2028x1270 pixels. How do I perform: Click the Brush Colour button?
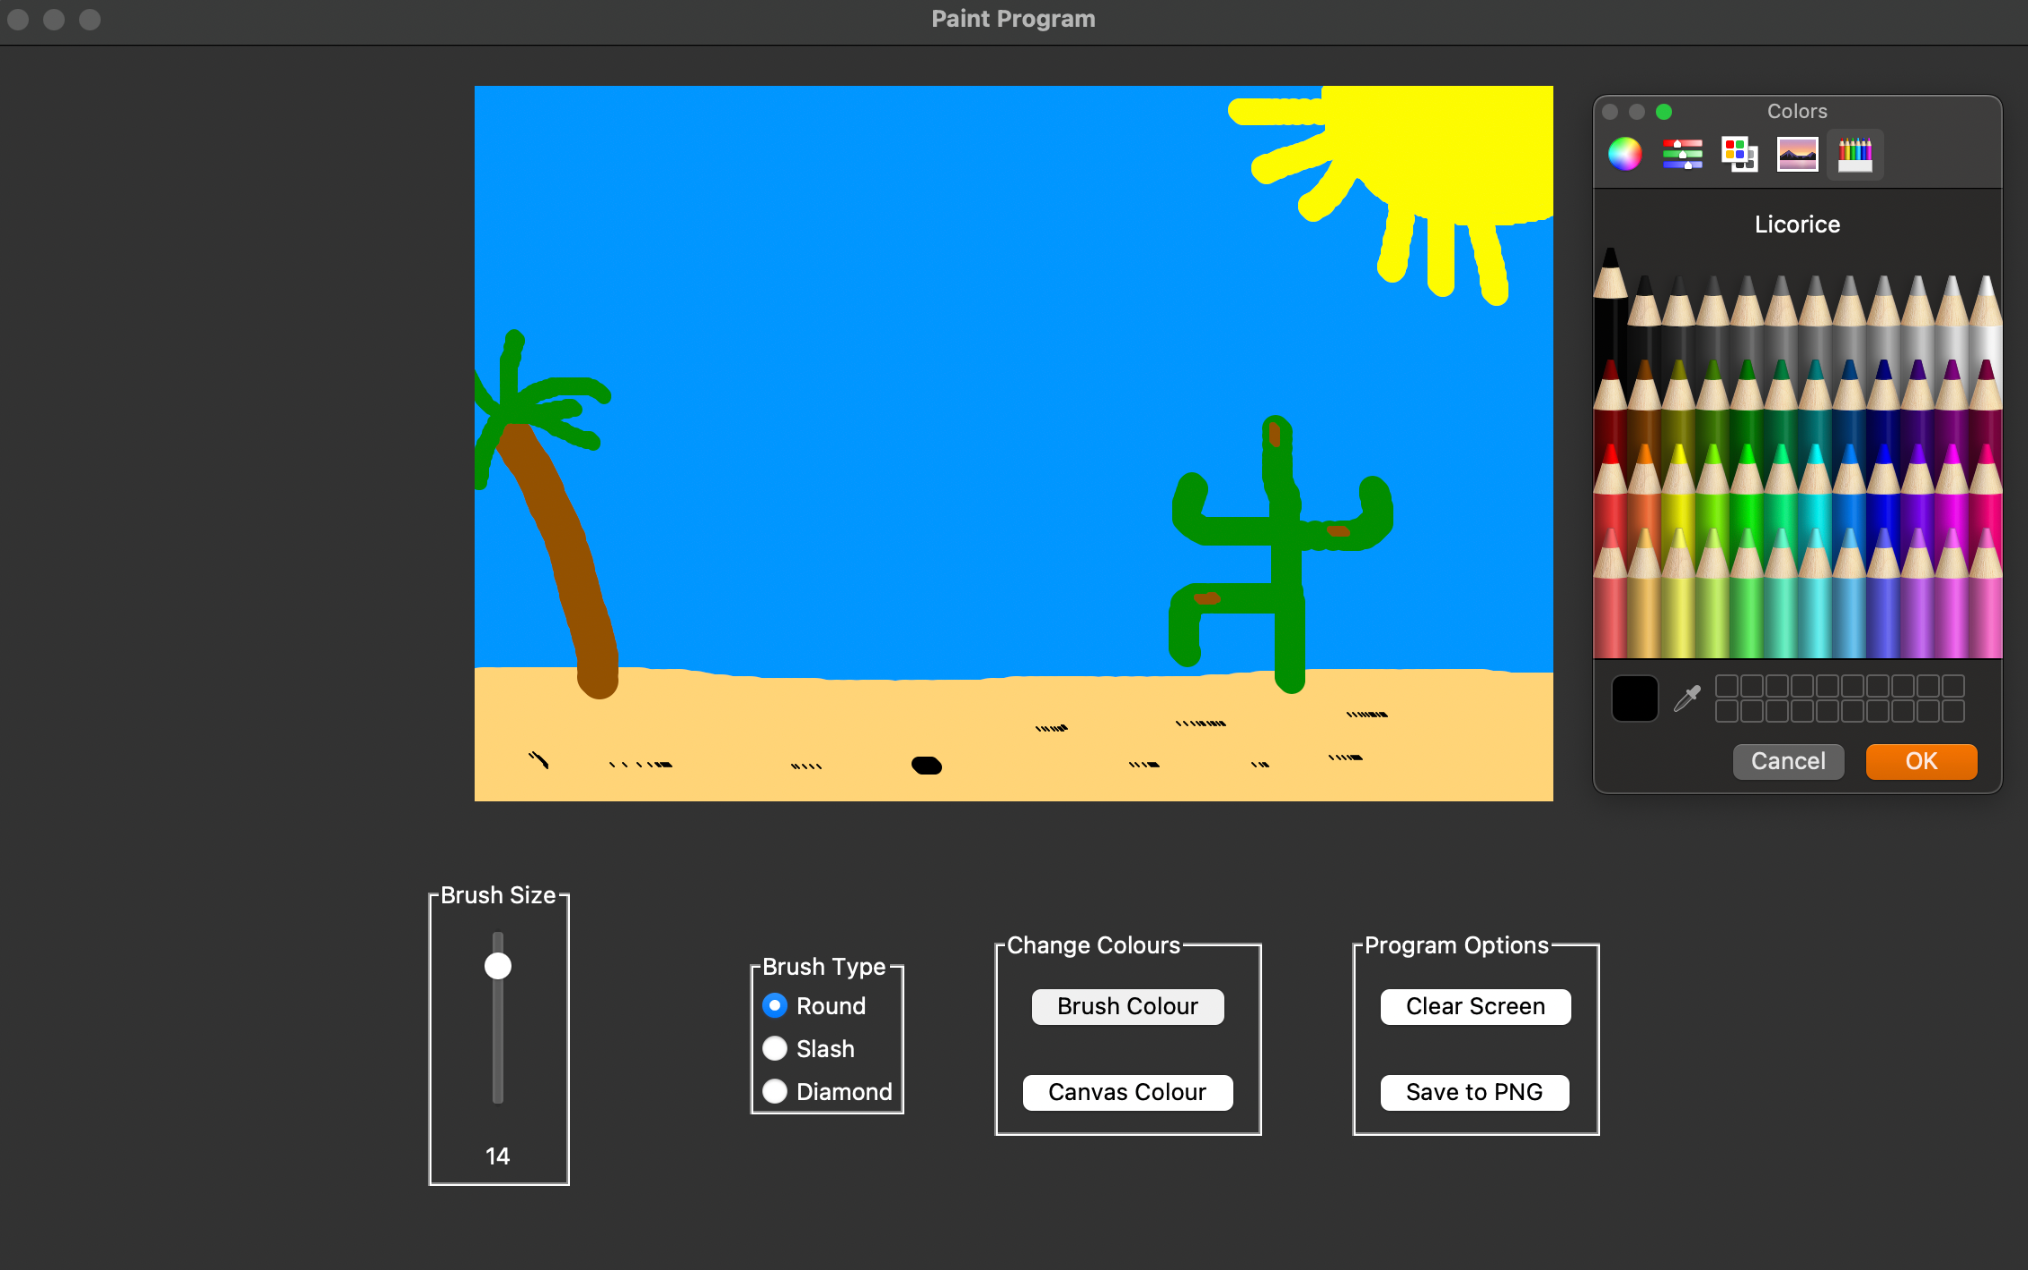(1127, 1007)
